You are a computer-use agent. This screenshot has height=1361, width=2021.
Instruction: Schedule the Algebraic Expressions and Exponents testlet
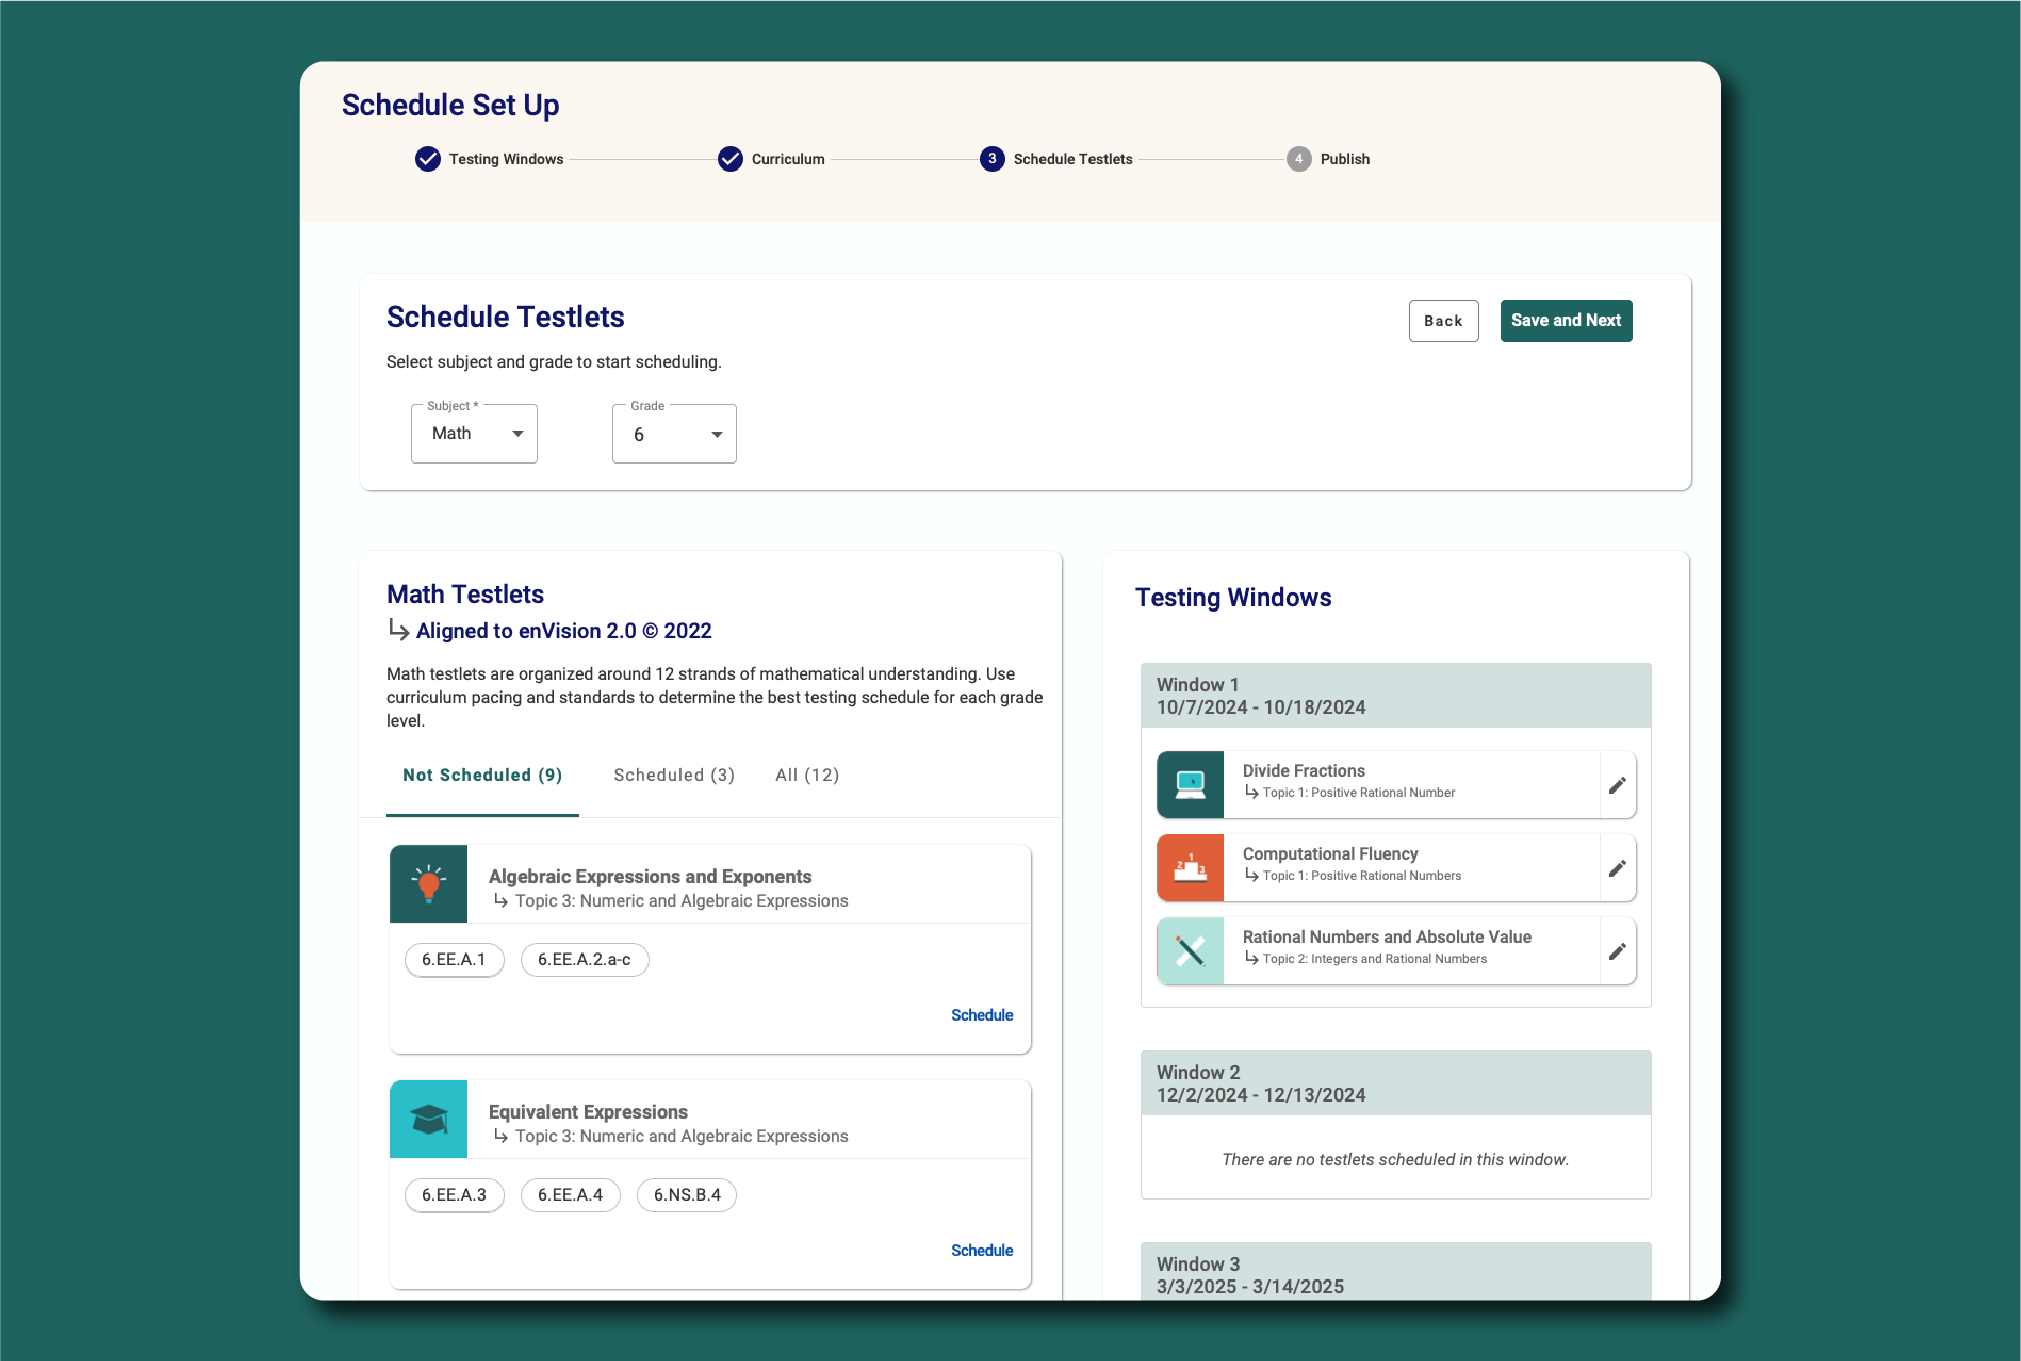pos(981,1015)
